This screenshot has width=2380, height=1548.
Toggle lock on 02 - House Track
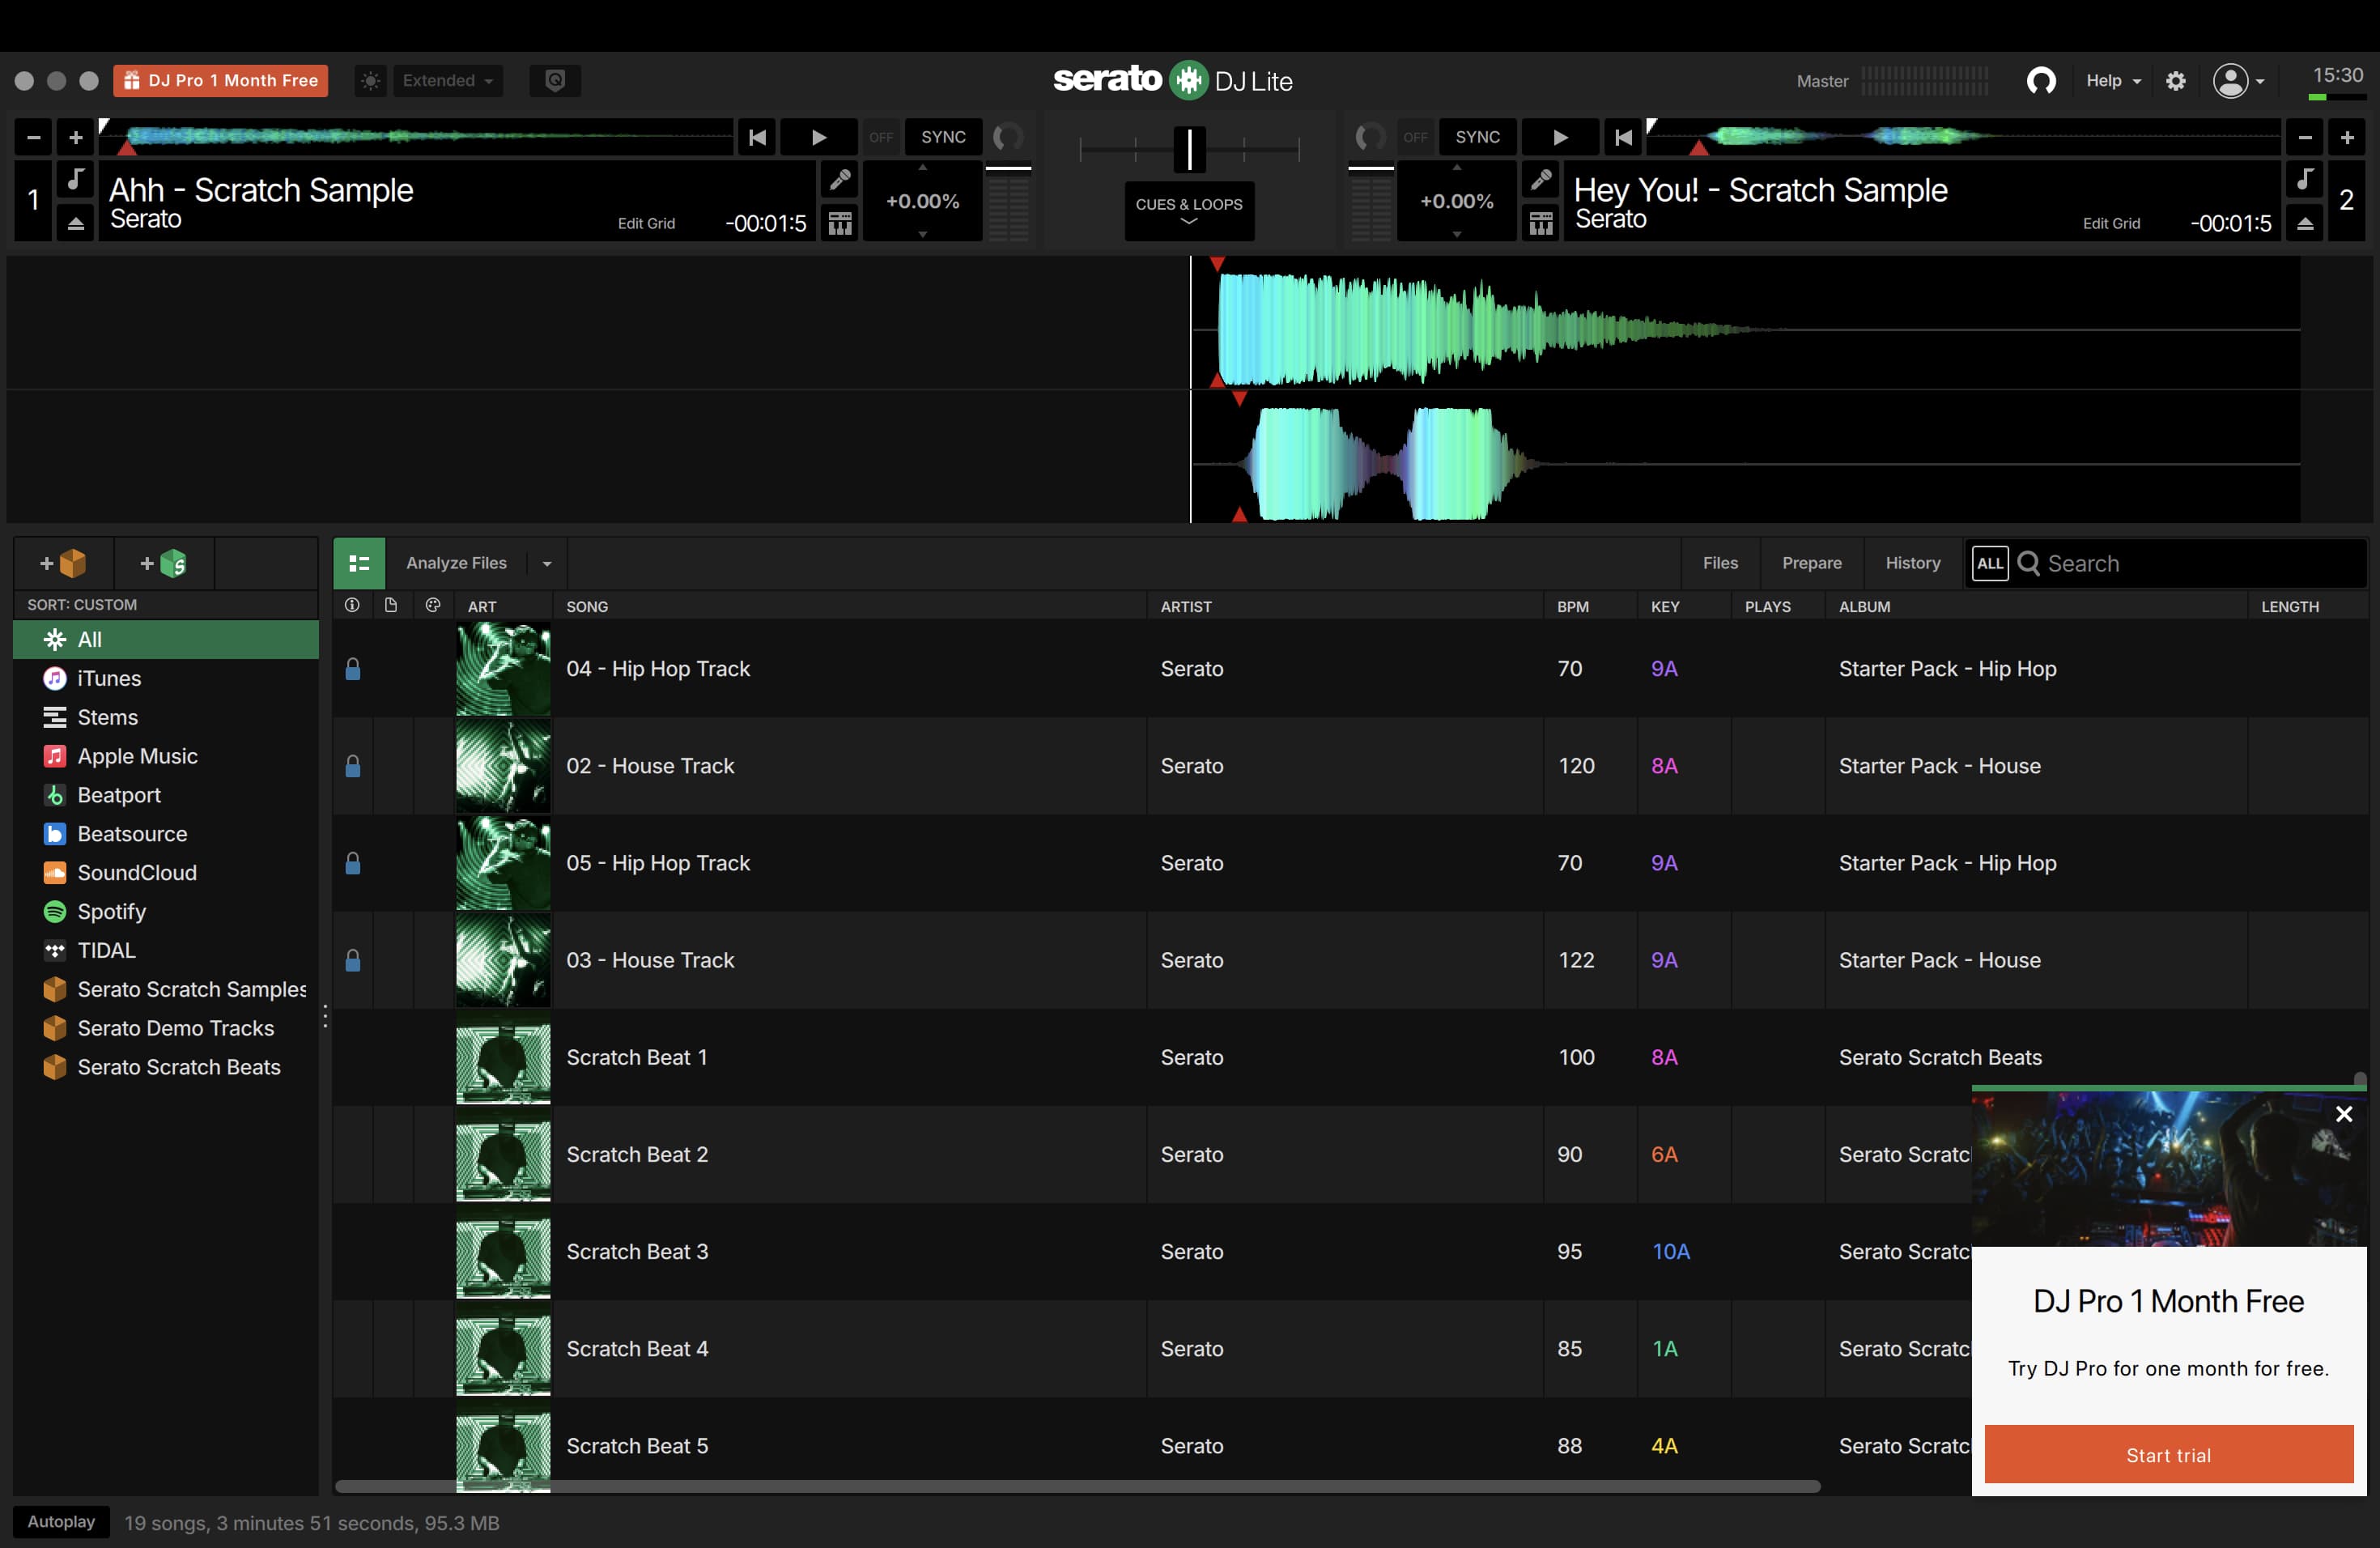(x=352, y=766)
